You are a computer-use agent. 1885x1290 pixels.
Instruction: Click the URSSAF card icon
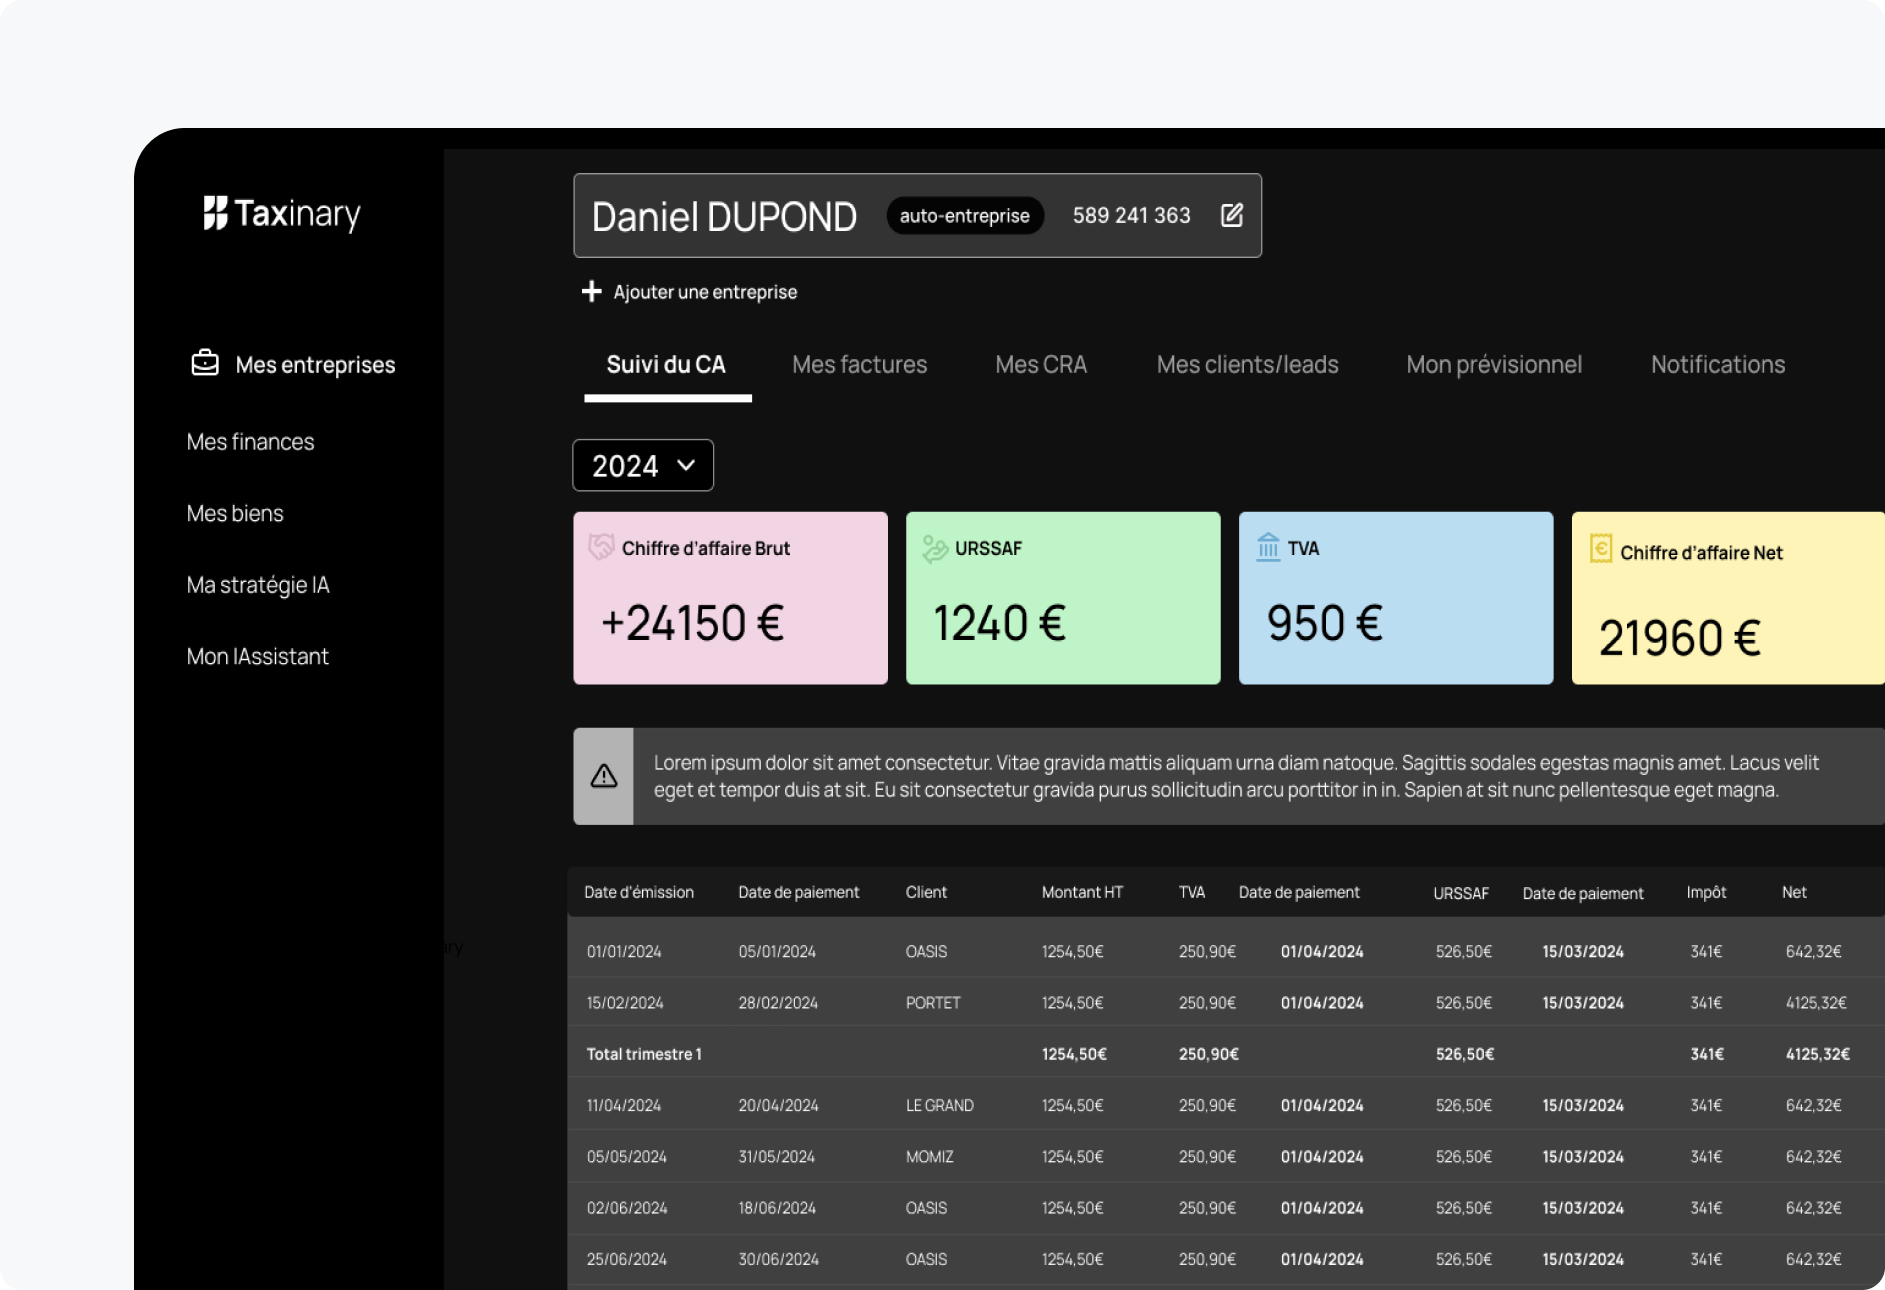click(934, 548)
